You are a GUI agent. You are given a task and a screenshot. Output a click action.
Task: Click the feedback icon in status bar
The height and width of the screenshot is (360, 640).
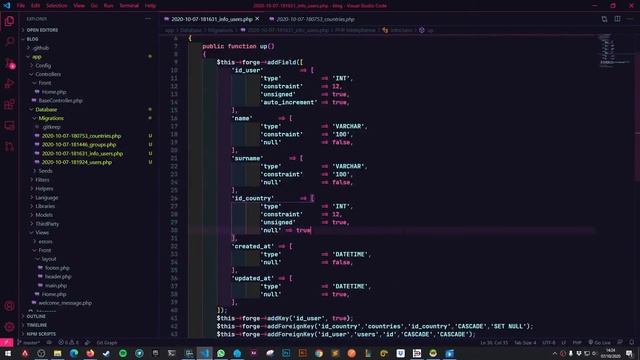[x=620, y=342]
